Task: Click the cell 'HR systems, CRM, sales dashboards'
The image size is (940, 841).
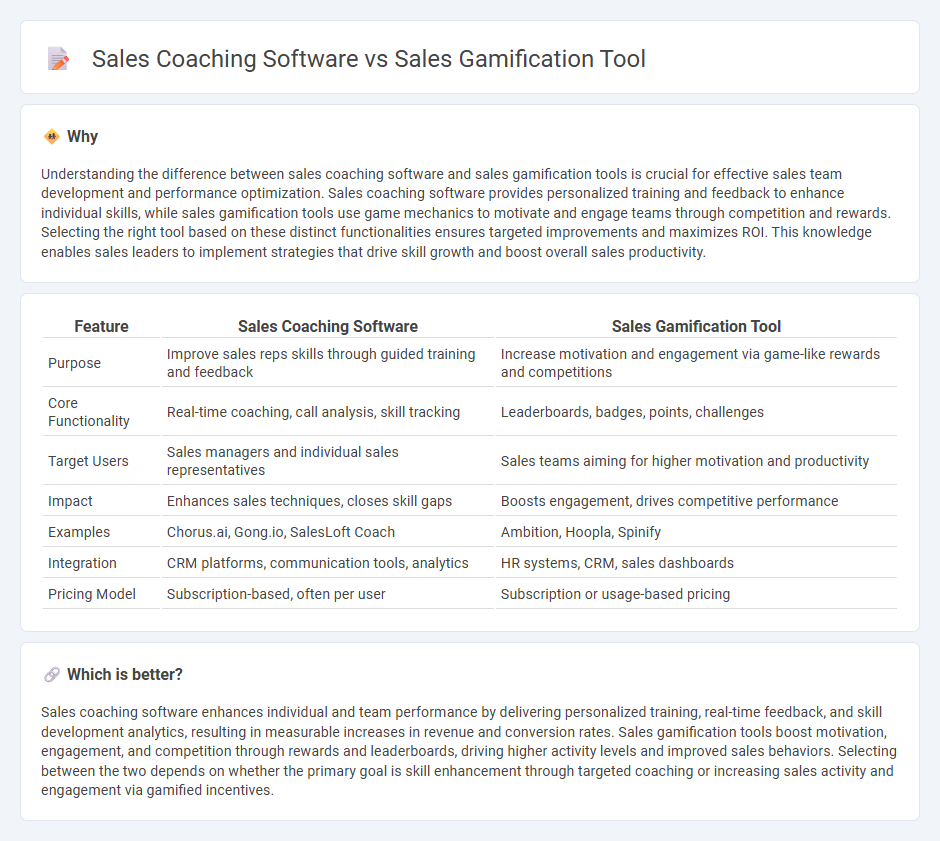Action: pos(696,563)
